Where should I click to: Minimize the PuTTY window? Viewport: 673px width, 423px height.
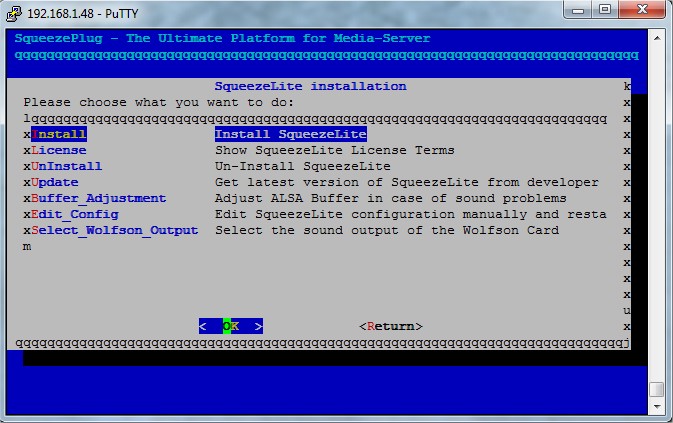(578, 10)
